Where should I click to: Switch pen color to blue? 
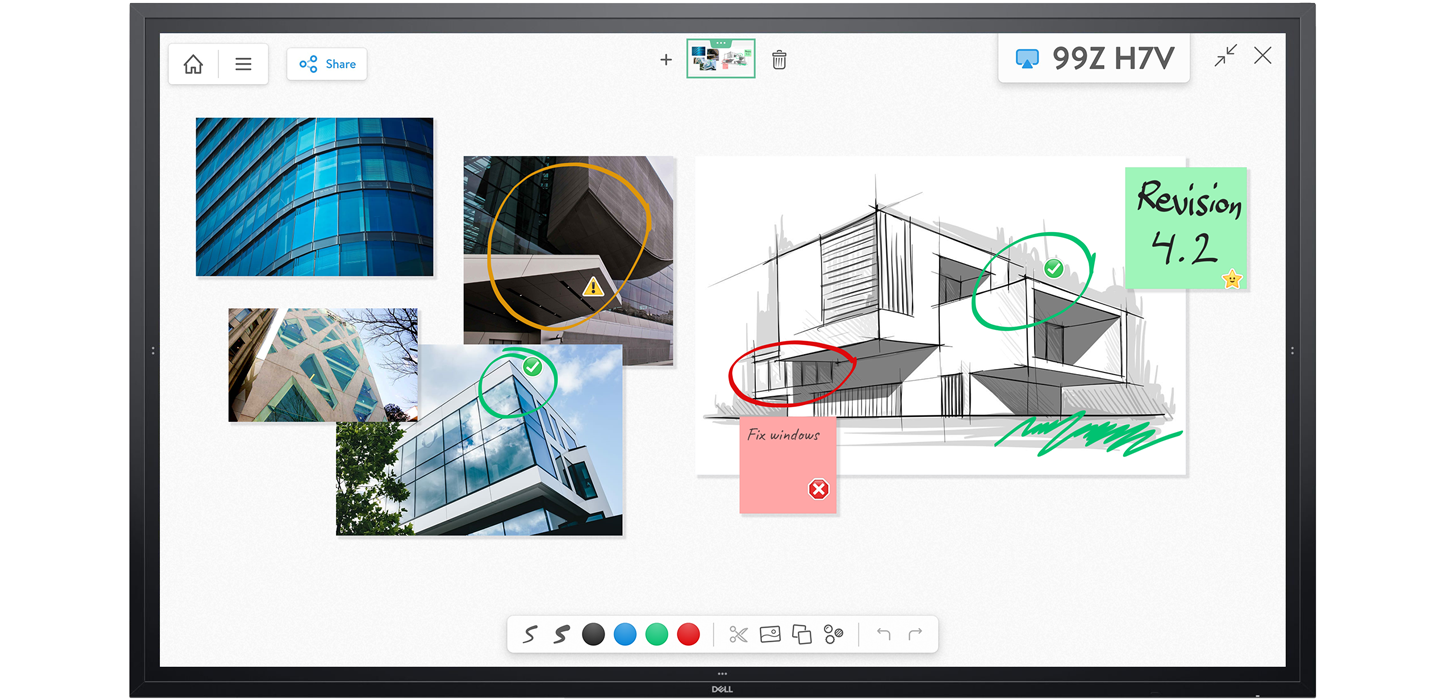(624, 634)
